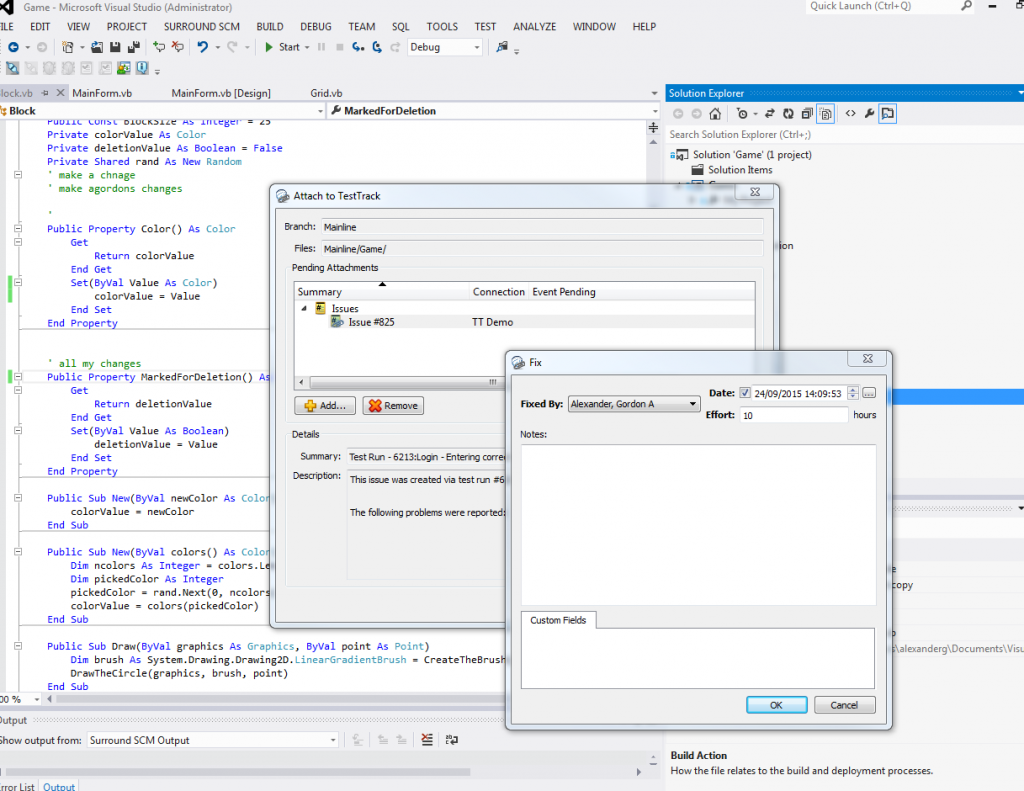Viewport: 1024px width, 791px height.
Task: Click Clear All in the Output toolbar
Action: [x=427, y=739]
